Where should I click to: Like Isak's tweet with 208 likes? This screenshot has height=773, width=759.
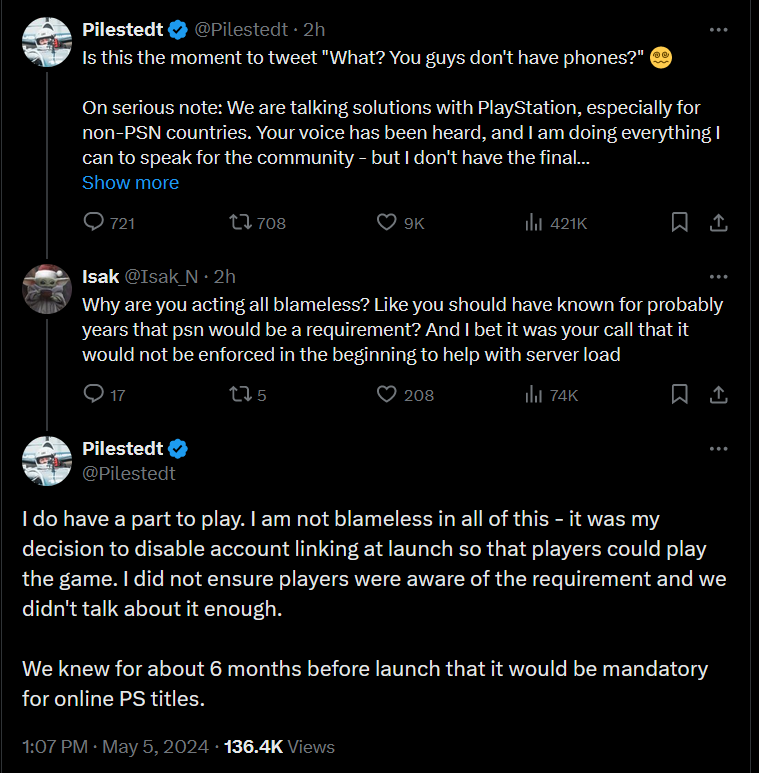point(388,395)
